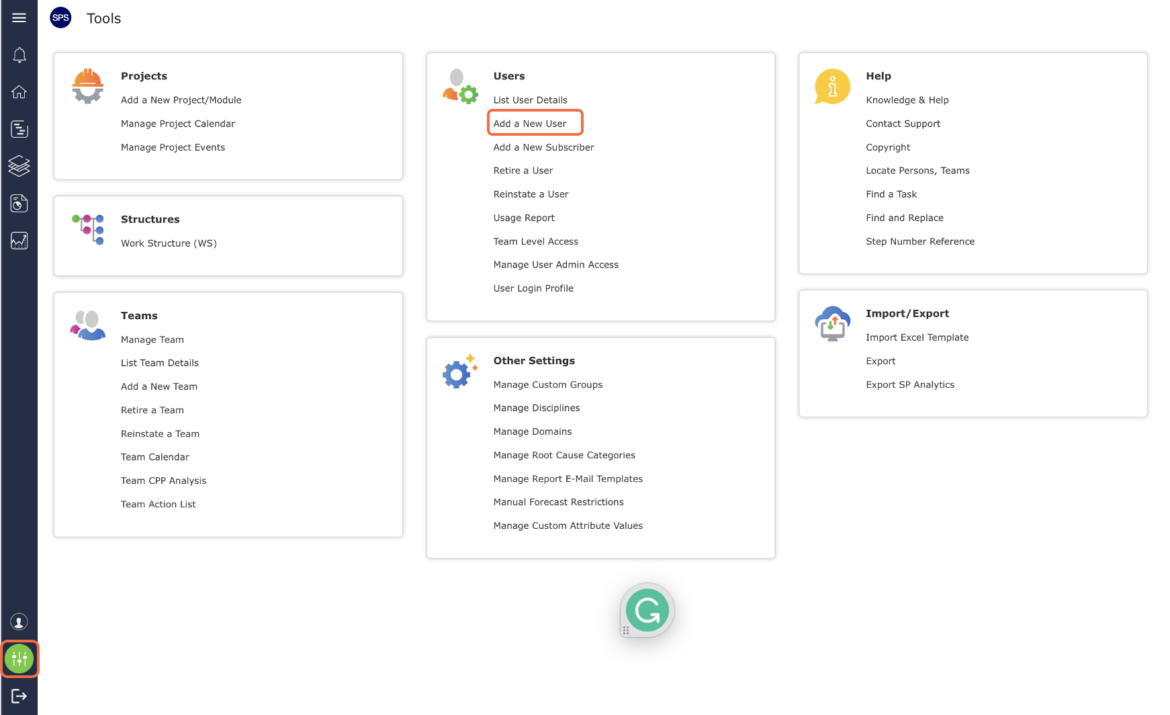Open Find a Task

(x=891, y=194)
